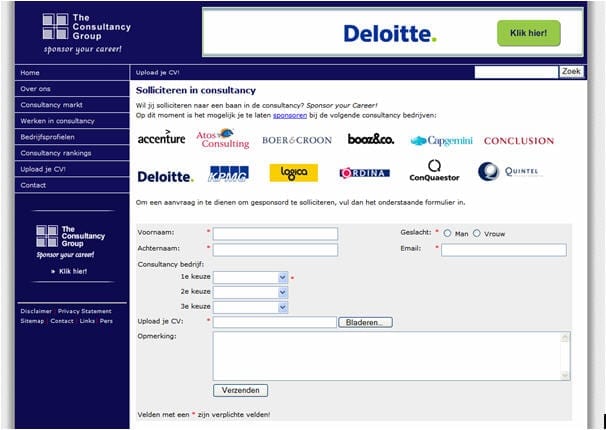Click the search box next to Zoek
This screenshot has width=606, height=430.
tap(516, 72)
